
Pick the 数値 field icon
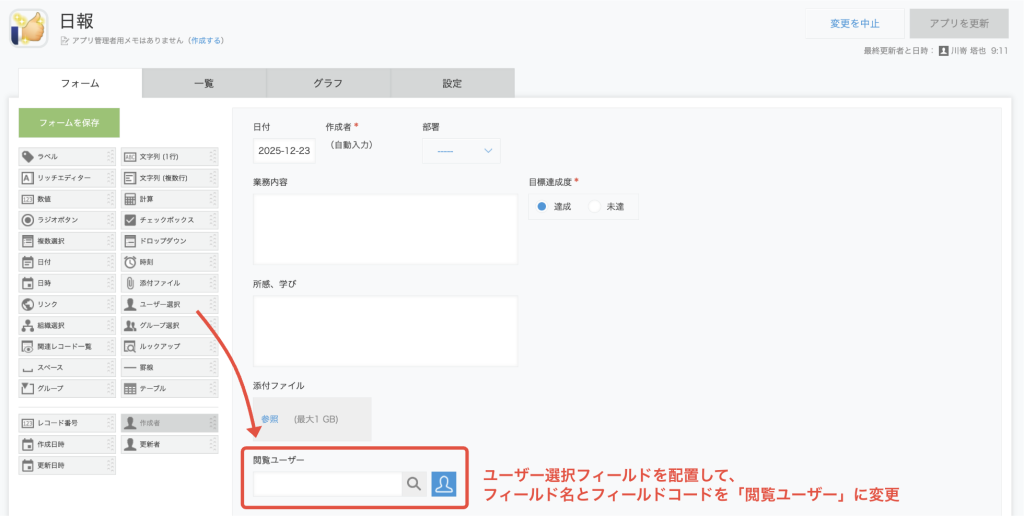(27, 199)
